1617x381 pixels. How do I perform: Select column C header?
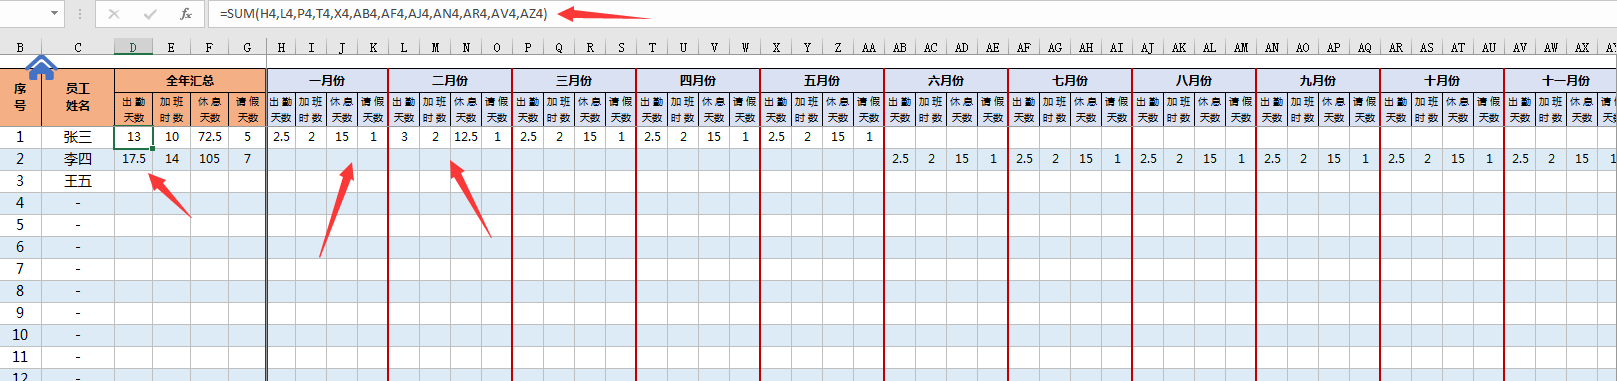point(78,47)
